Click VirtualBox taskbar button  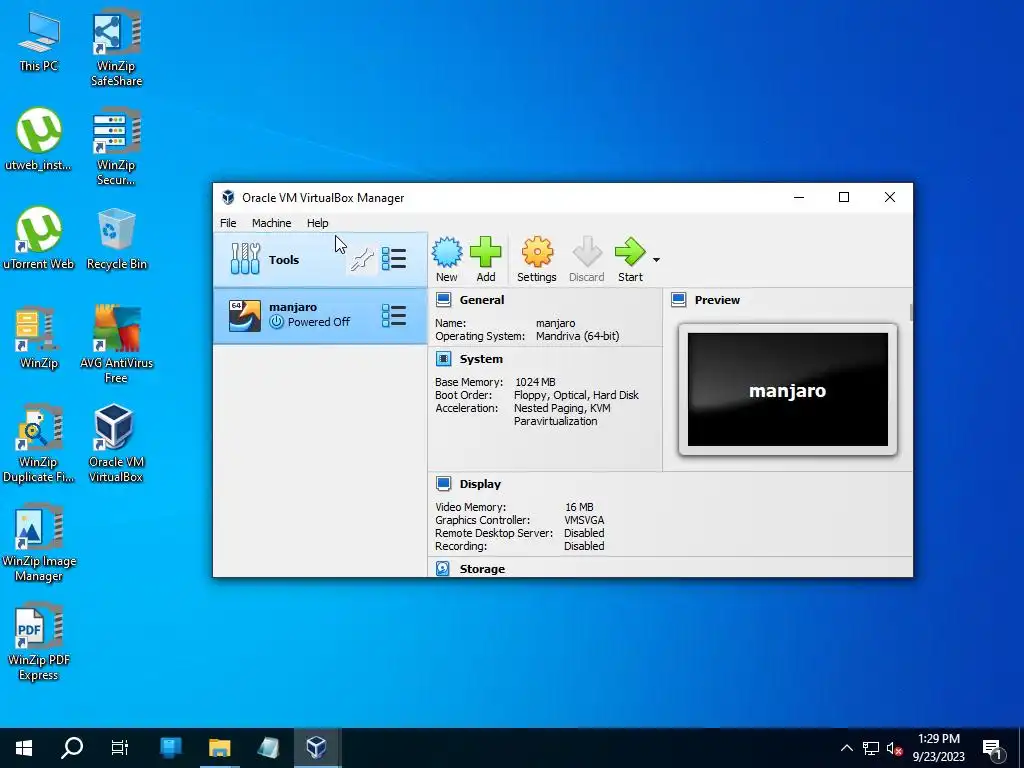pyautogui.click(x=316, y=748)
